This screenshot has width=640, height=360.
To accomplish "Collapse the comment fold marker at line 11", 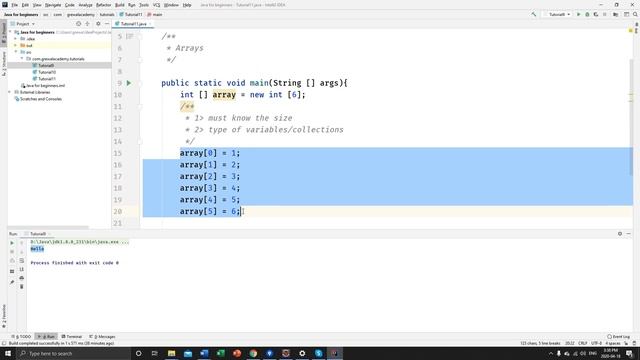I will pos(140,107).
